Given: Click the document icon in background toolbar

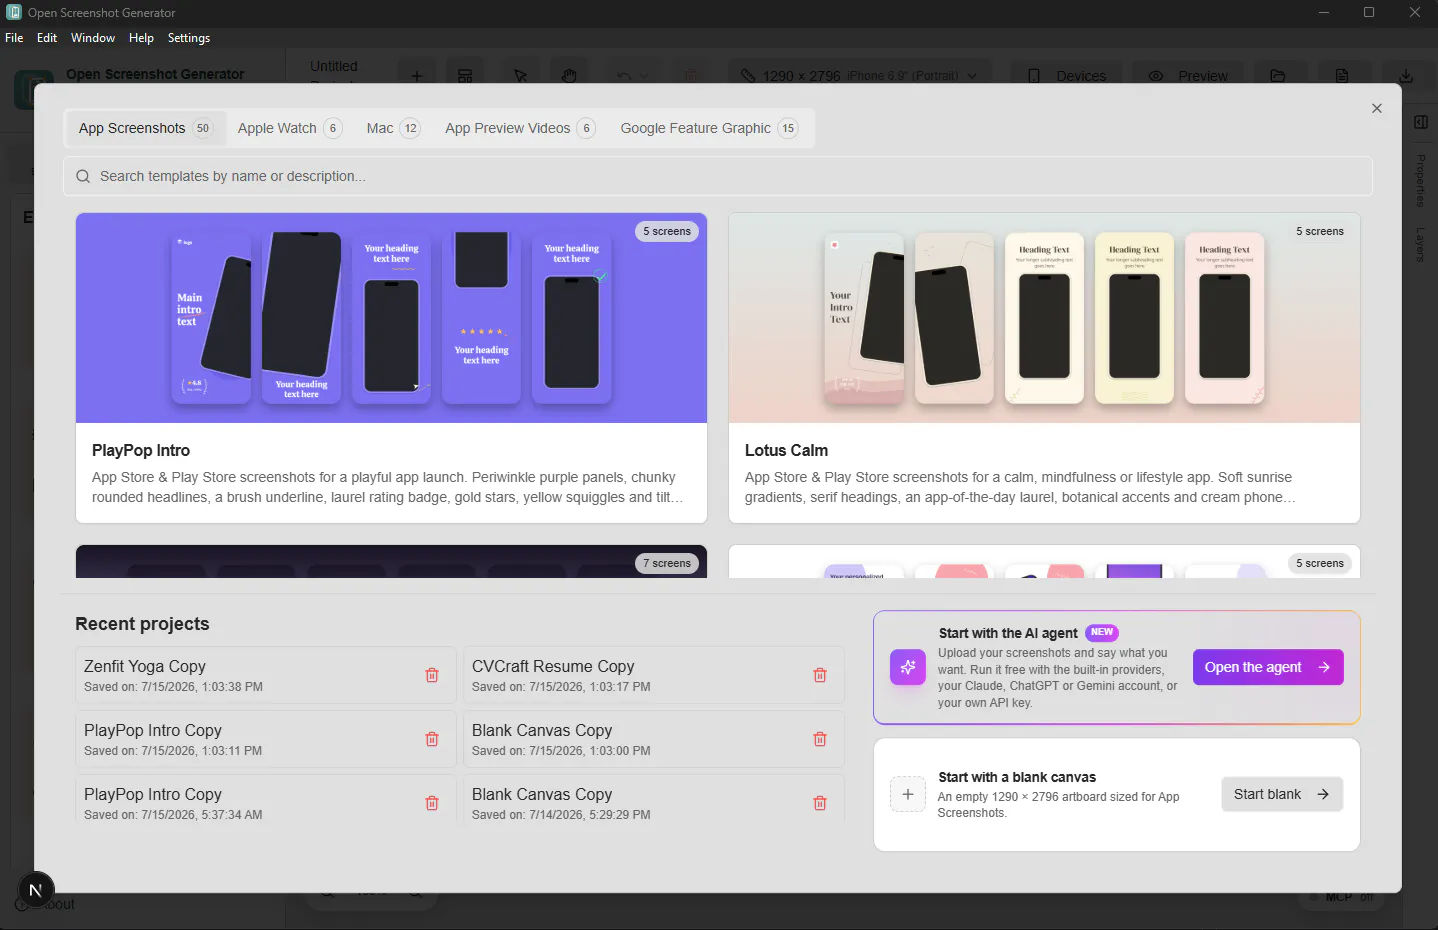Looking at the screenshot, I should (x=1342, y=76).
